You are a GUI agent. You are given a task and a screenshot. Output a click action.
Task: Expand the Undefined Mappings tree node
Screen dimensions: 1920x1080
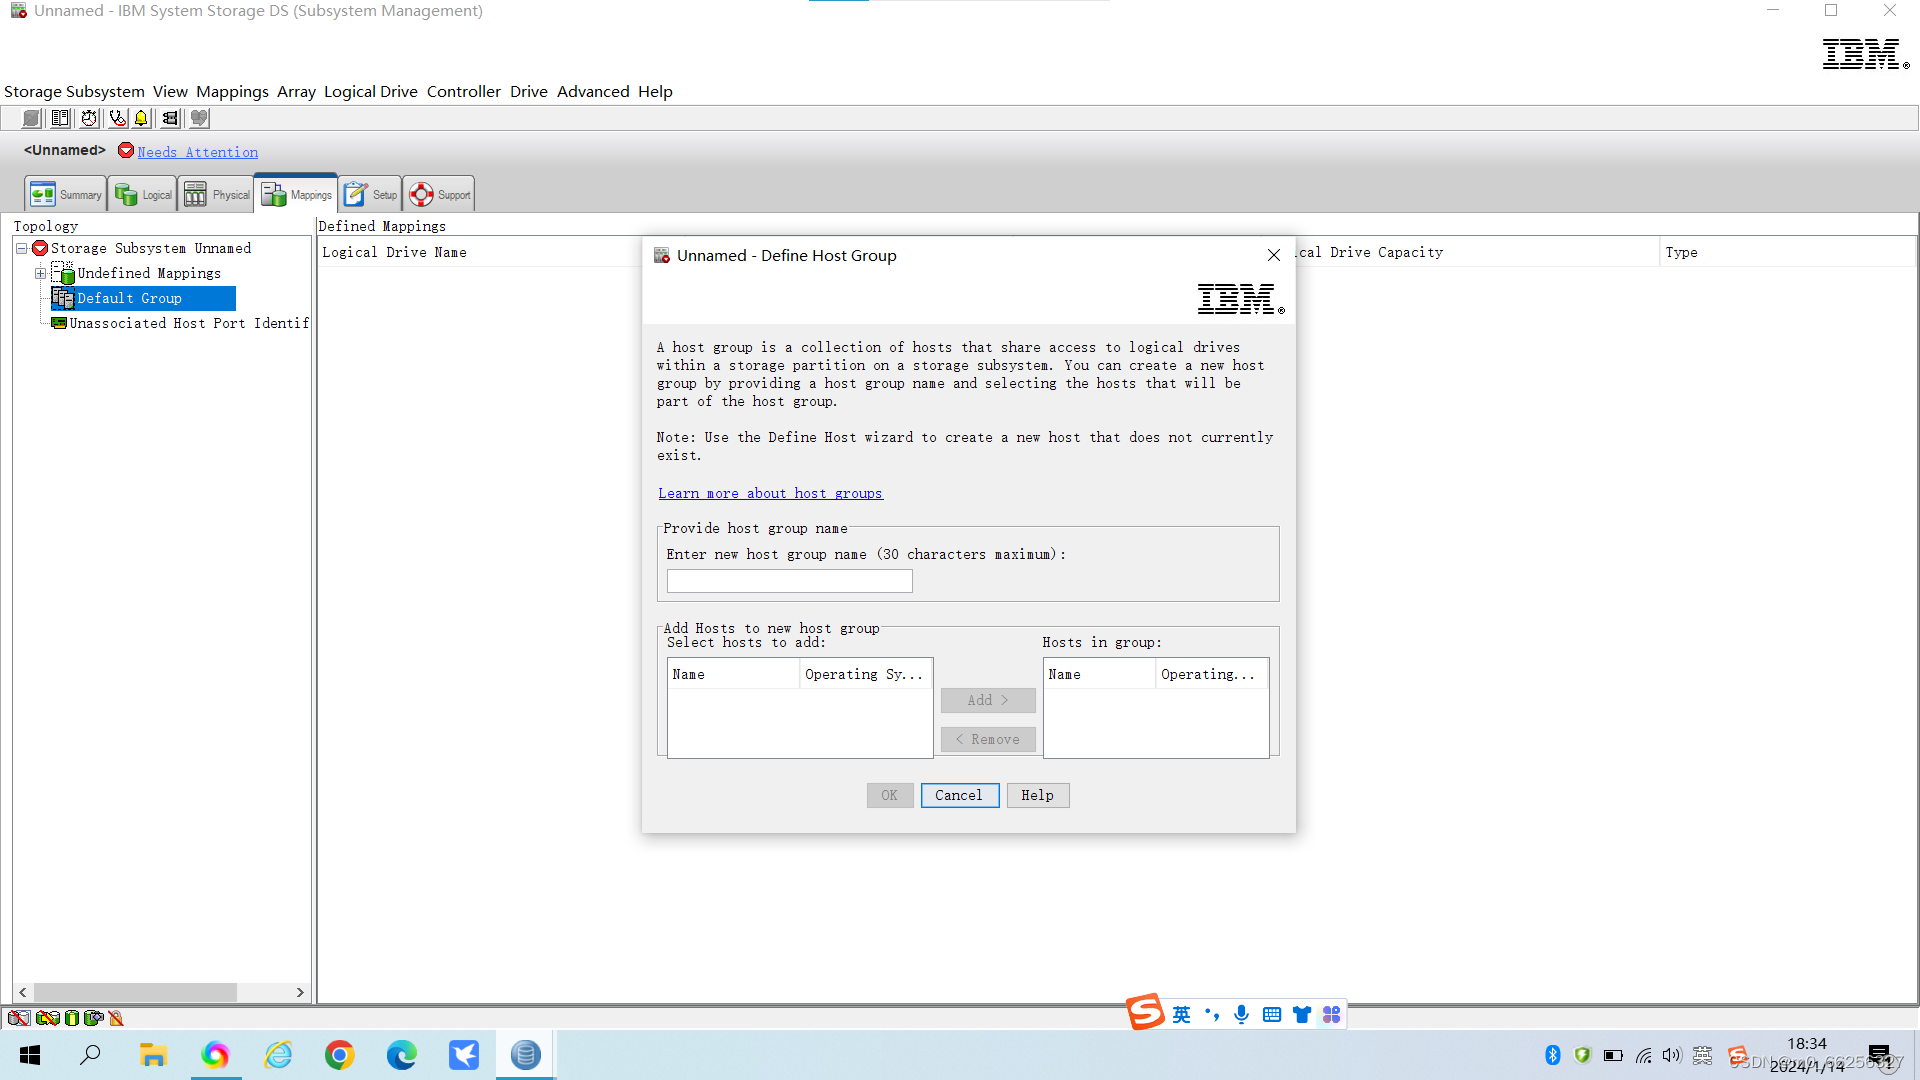point(40,273)
